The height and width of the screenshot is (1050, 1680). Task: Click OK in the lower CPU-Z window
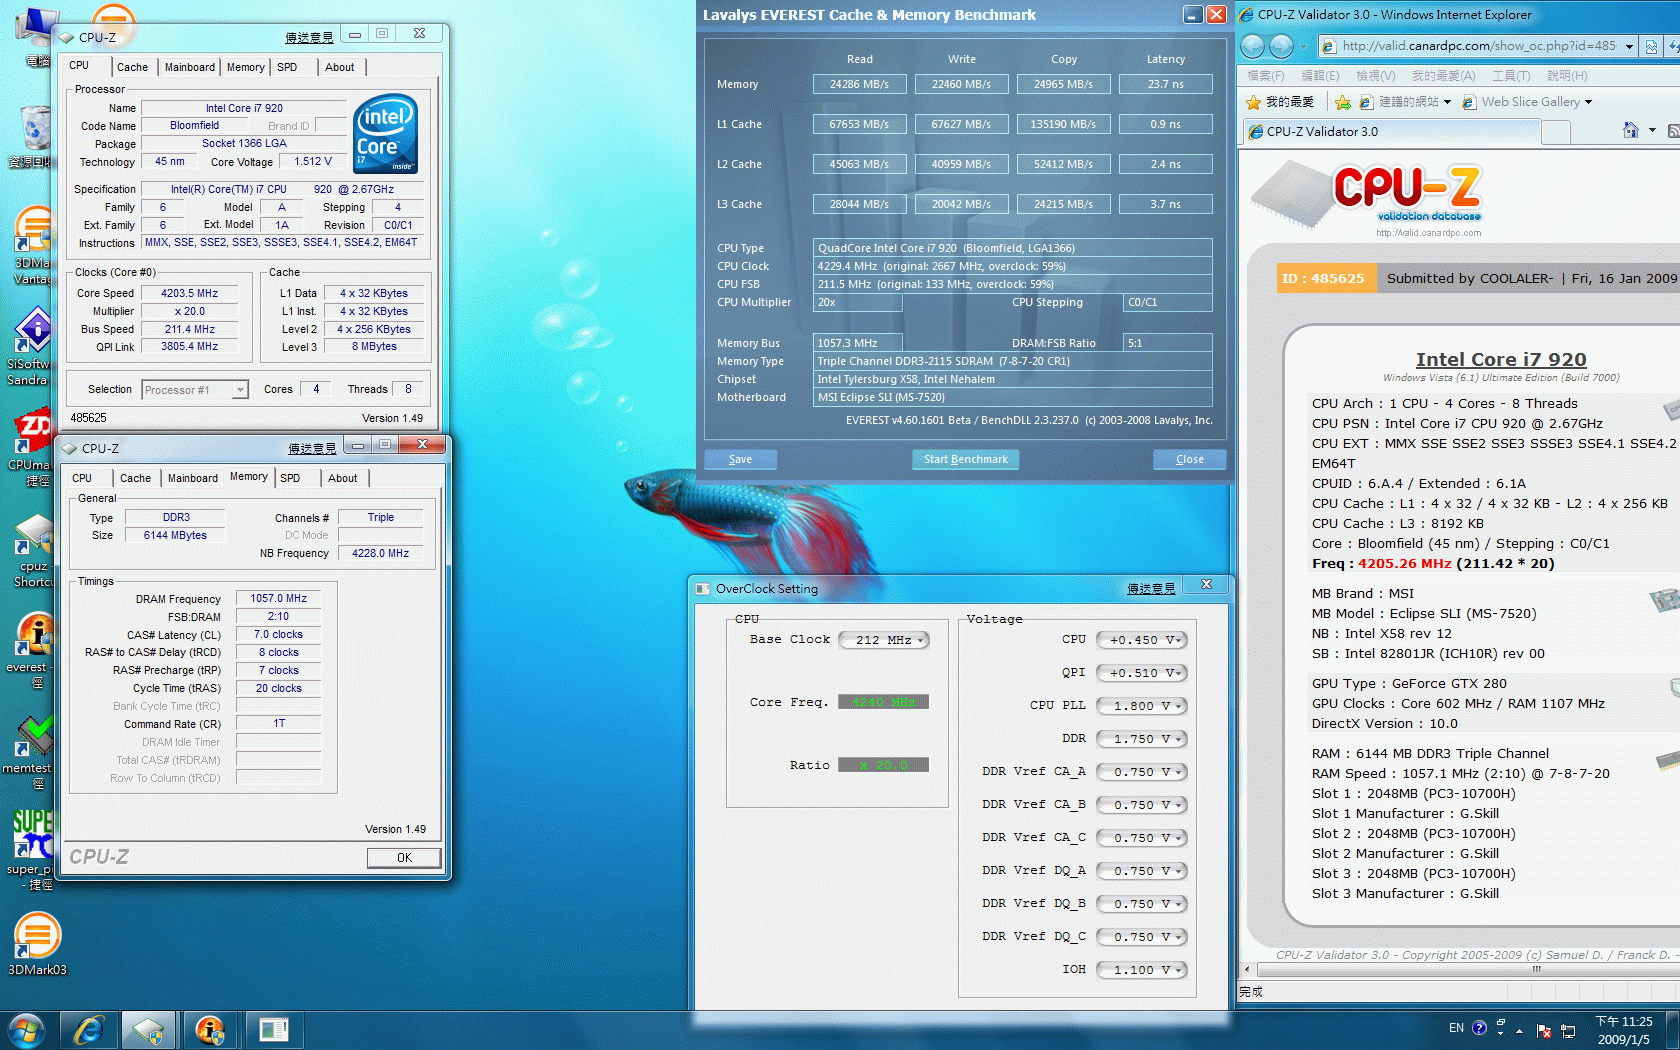404,857
